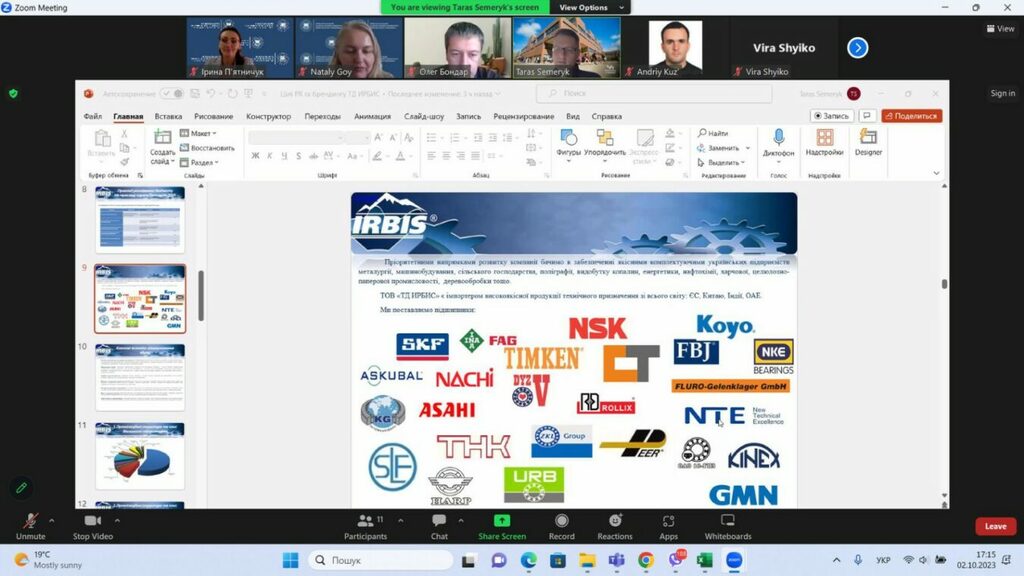Open the Анимация ribbon tab
This screenshot has width=1024, height=576.
click(372, 116)
